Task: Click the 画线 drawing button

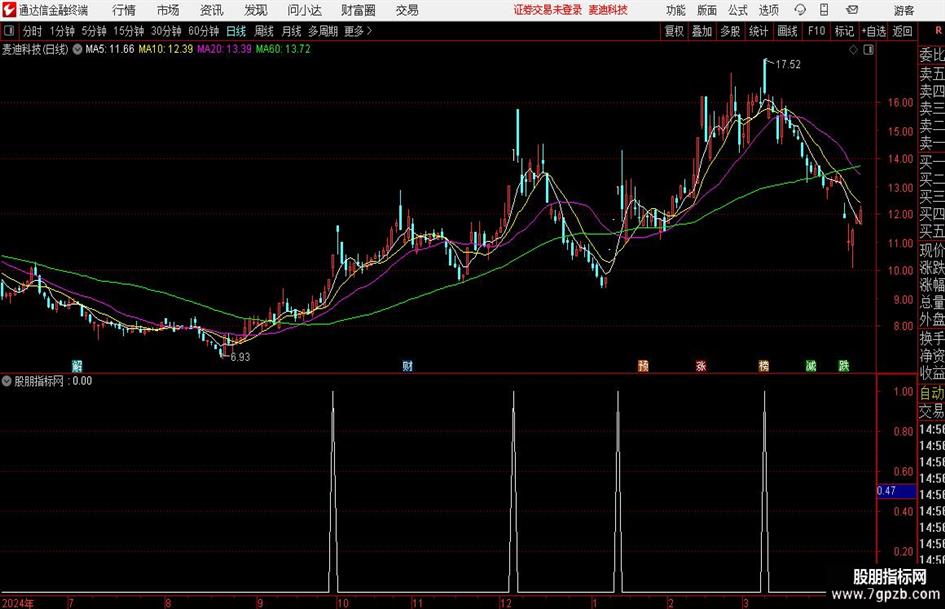Action: point(787,31)
